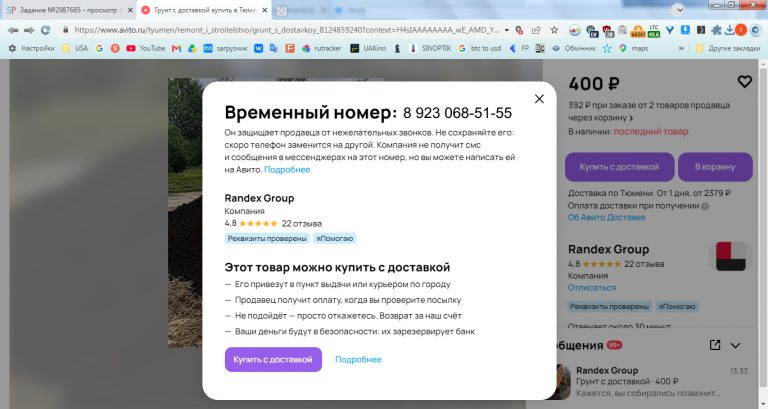Show hidden bookmarks with double chevron
Screen dimensions: 768x409
681,48
